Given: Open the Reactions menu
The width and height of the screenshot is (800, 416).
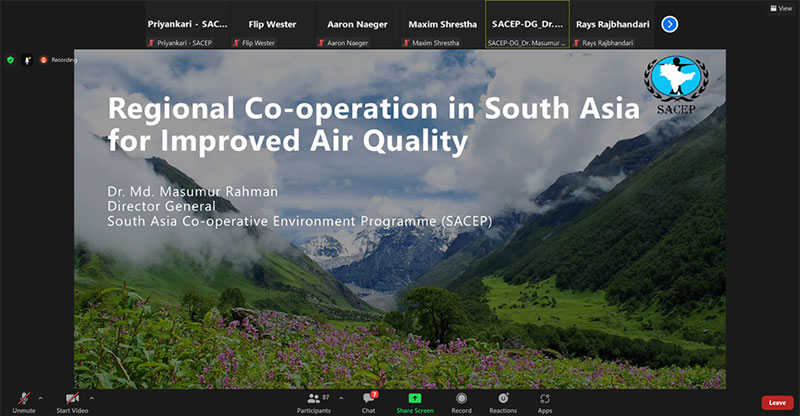Looking at the screenshot, I should click(x=503, y=403).
